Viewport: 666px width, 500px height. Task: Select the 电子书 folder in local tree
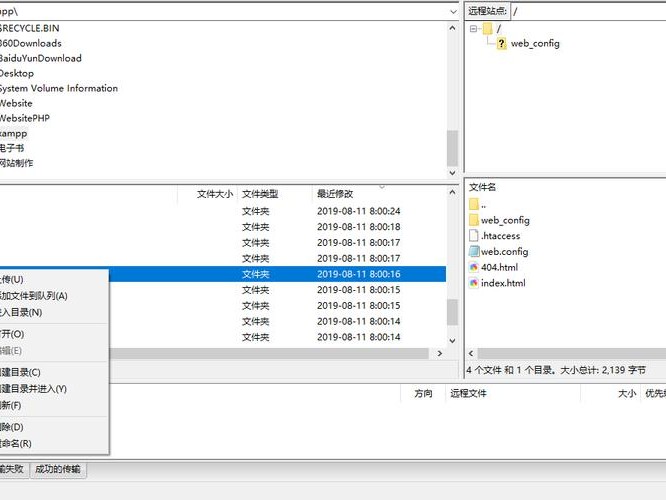[12, 148]
